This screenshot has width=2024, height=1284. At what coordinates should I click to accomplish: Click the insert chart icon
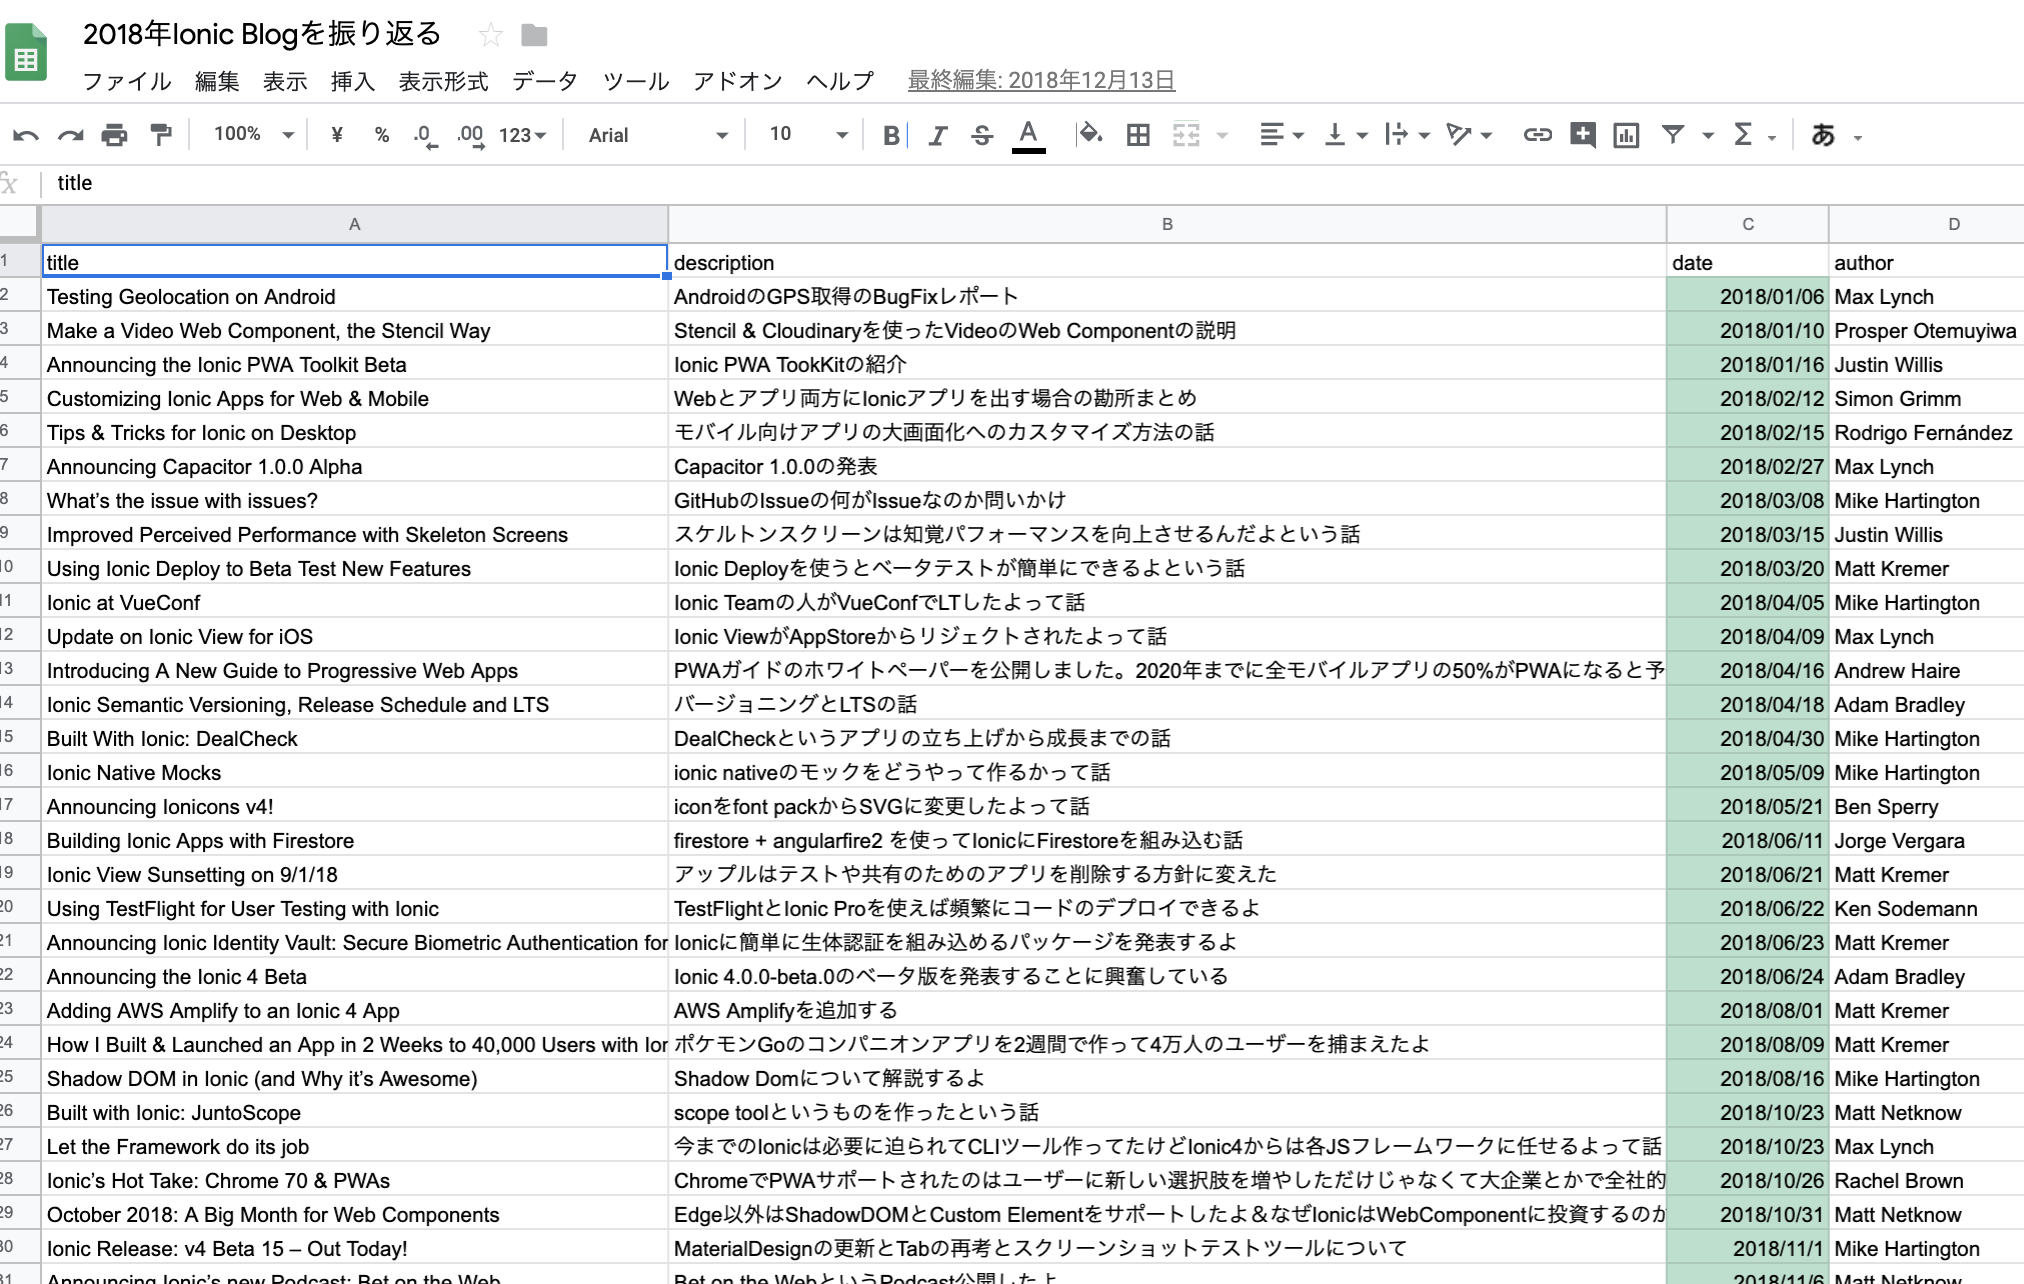1626,135
